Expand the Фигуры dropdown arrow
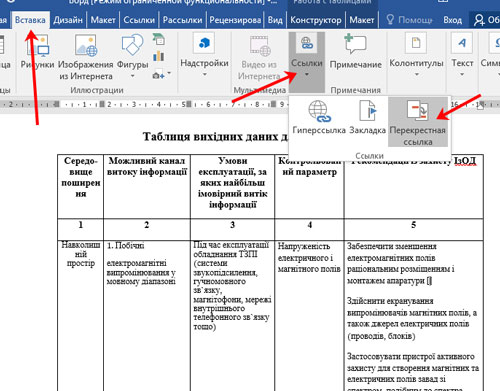 132,76
